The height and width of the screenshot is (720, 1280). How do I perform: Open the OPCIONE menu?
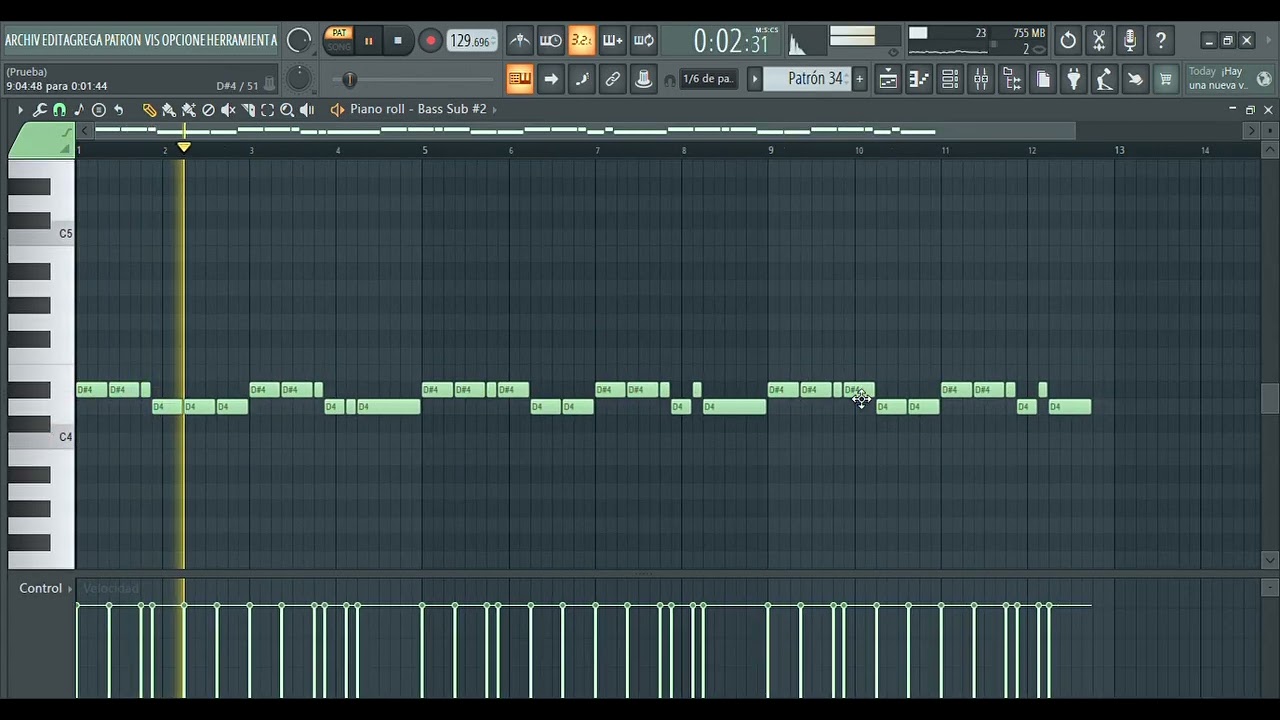(185, 40)
